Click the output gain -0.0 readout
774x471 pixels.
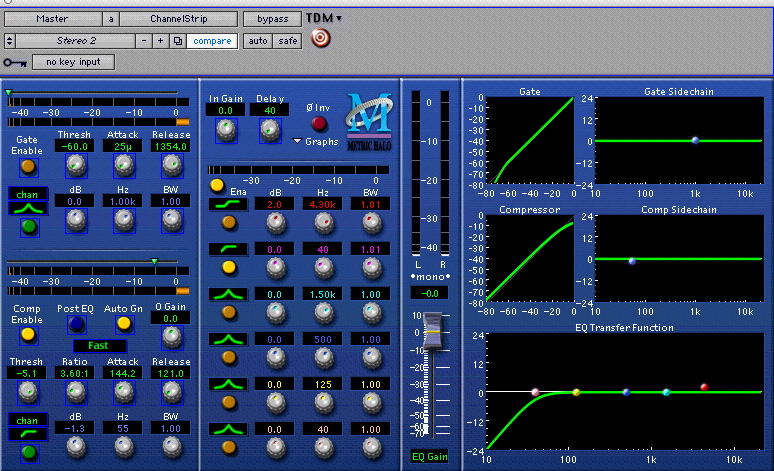429,293
